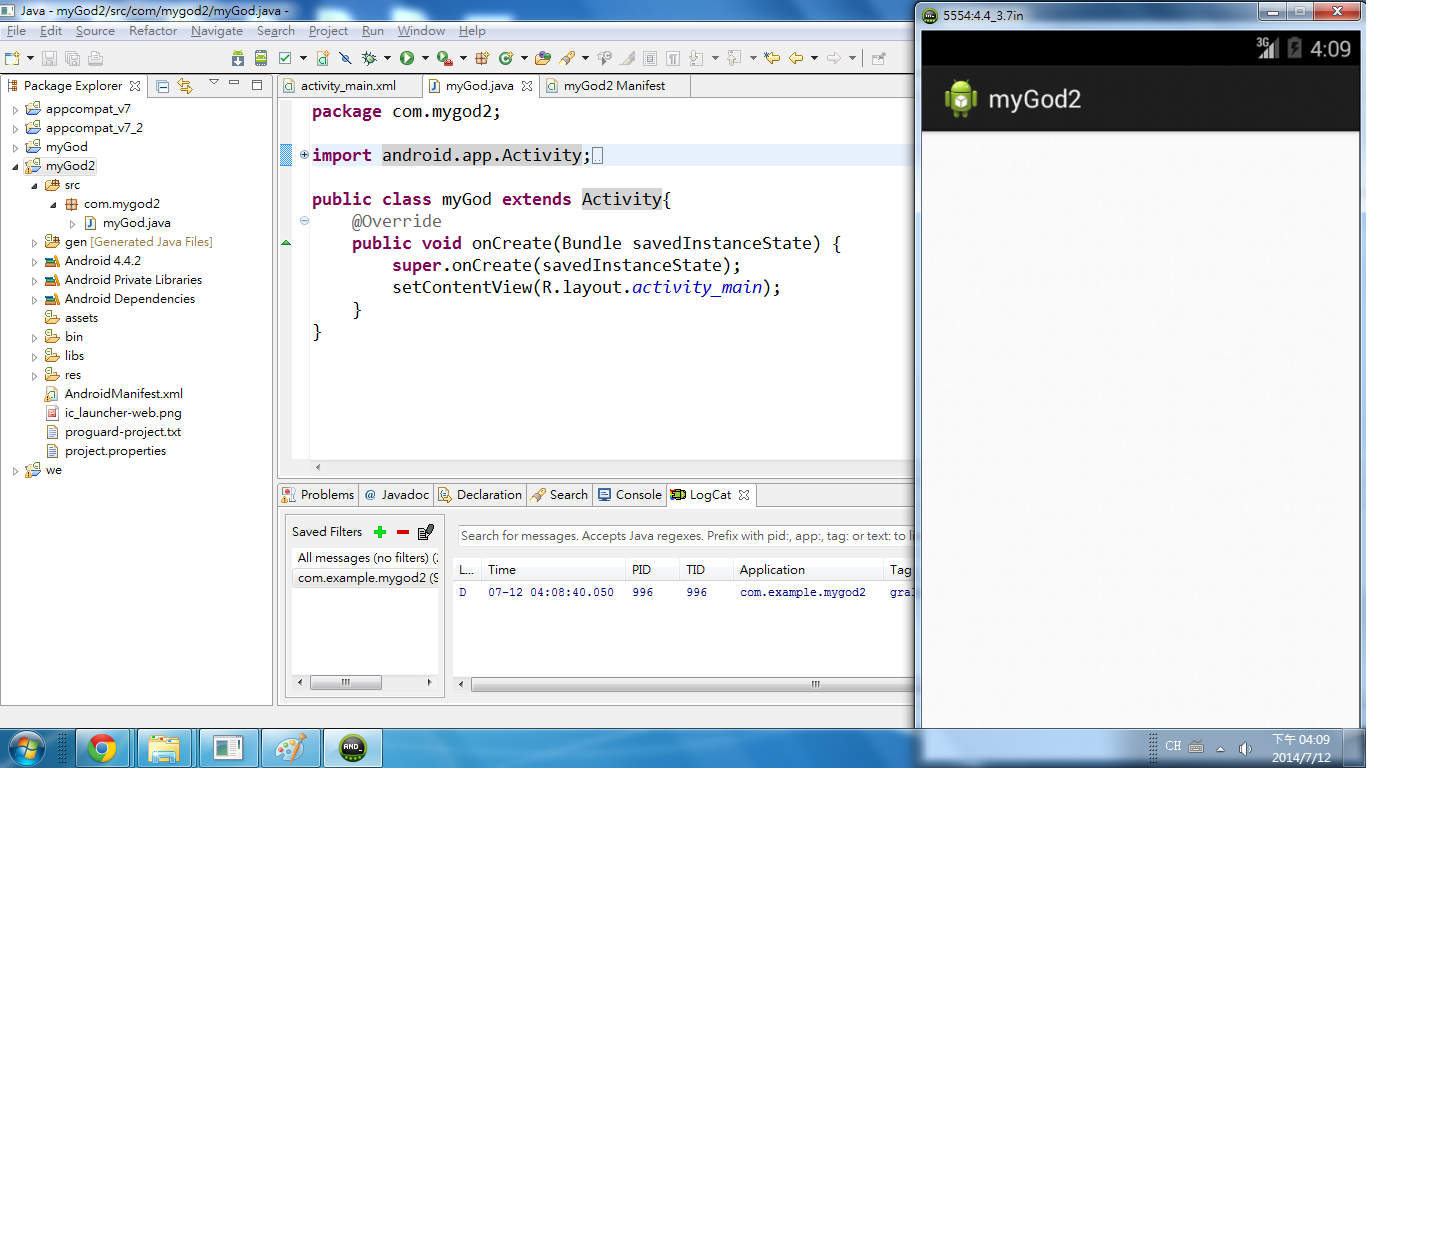Open the Project menu
Image resolution: width=1448 pixels, height=1244 pixels.
pyautogui.click(x=328, y=31)
